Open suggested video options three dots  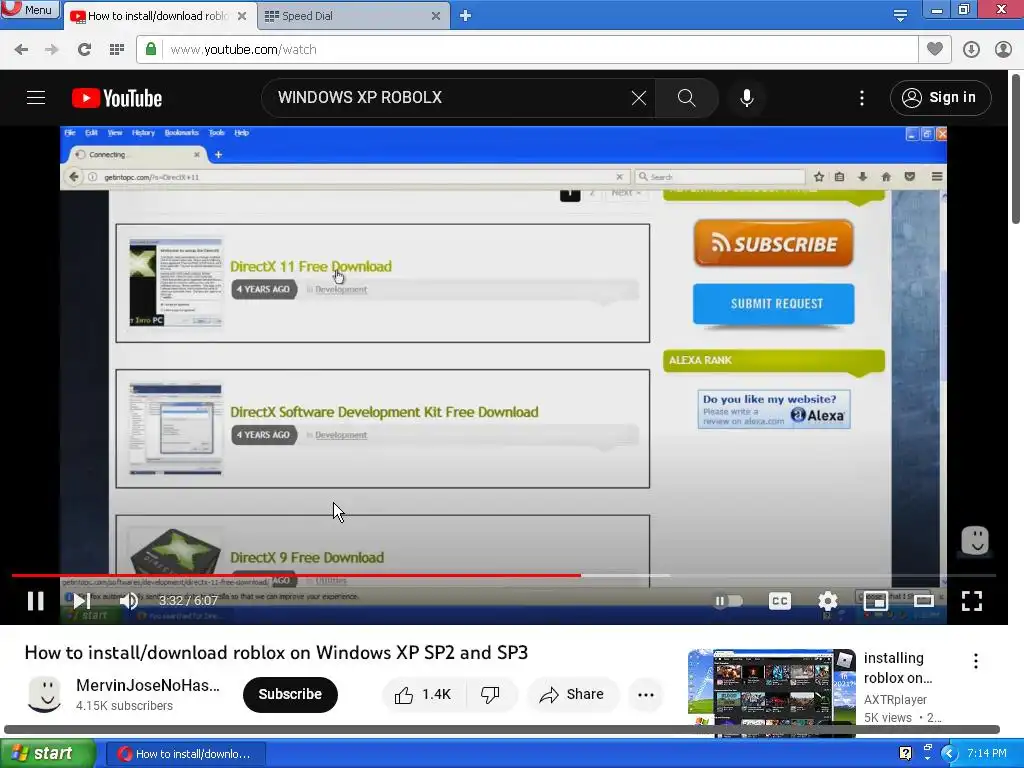[976, 661]
